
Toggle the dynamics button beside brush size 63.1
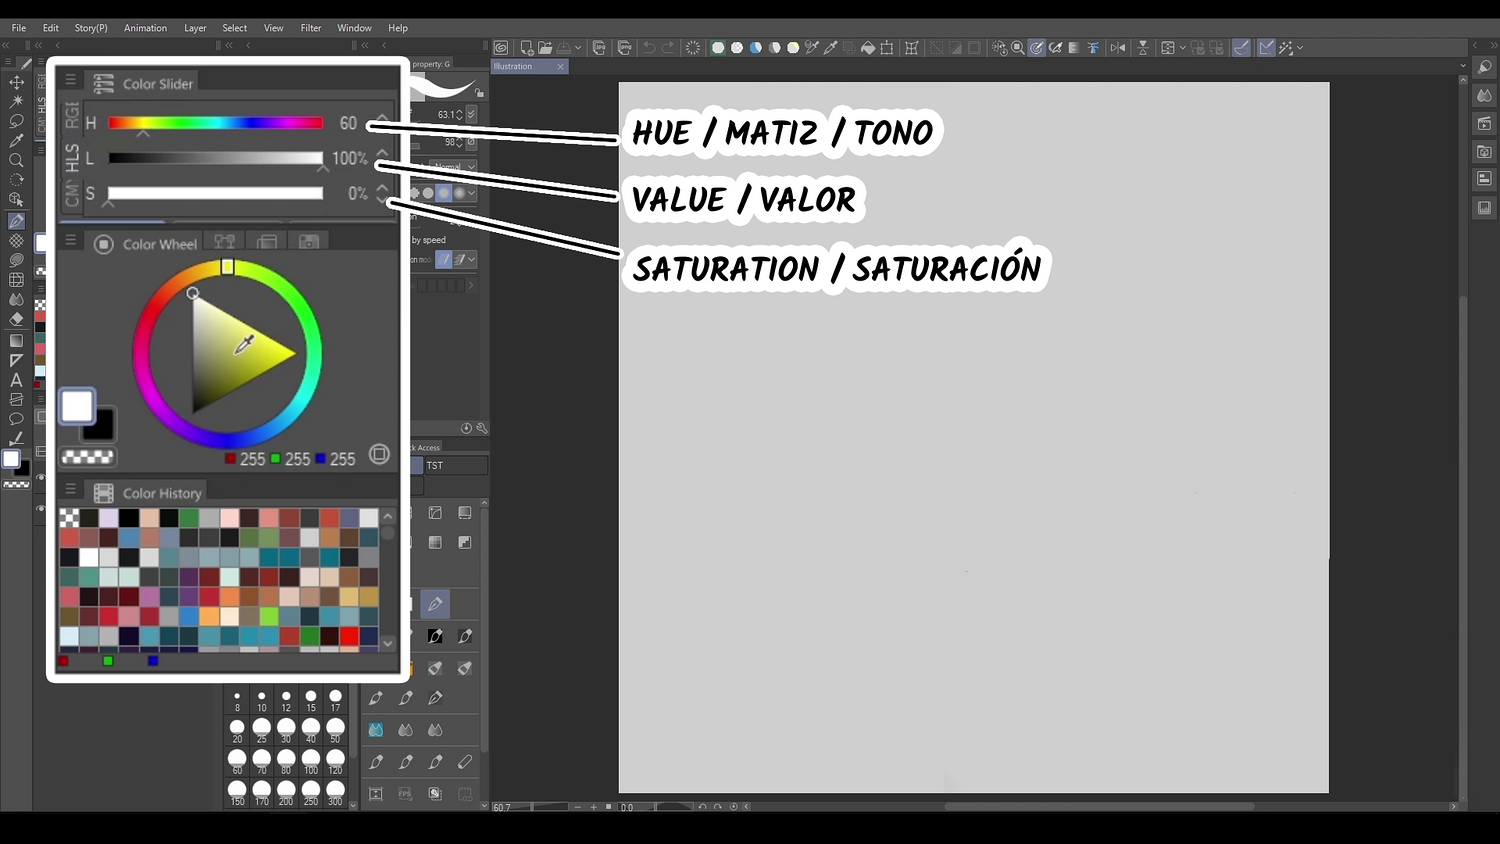(471, 115)
